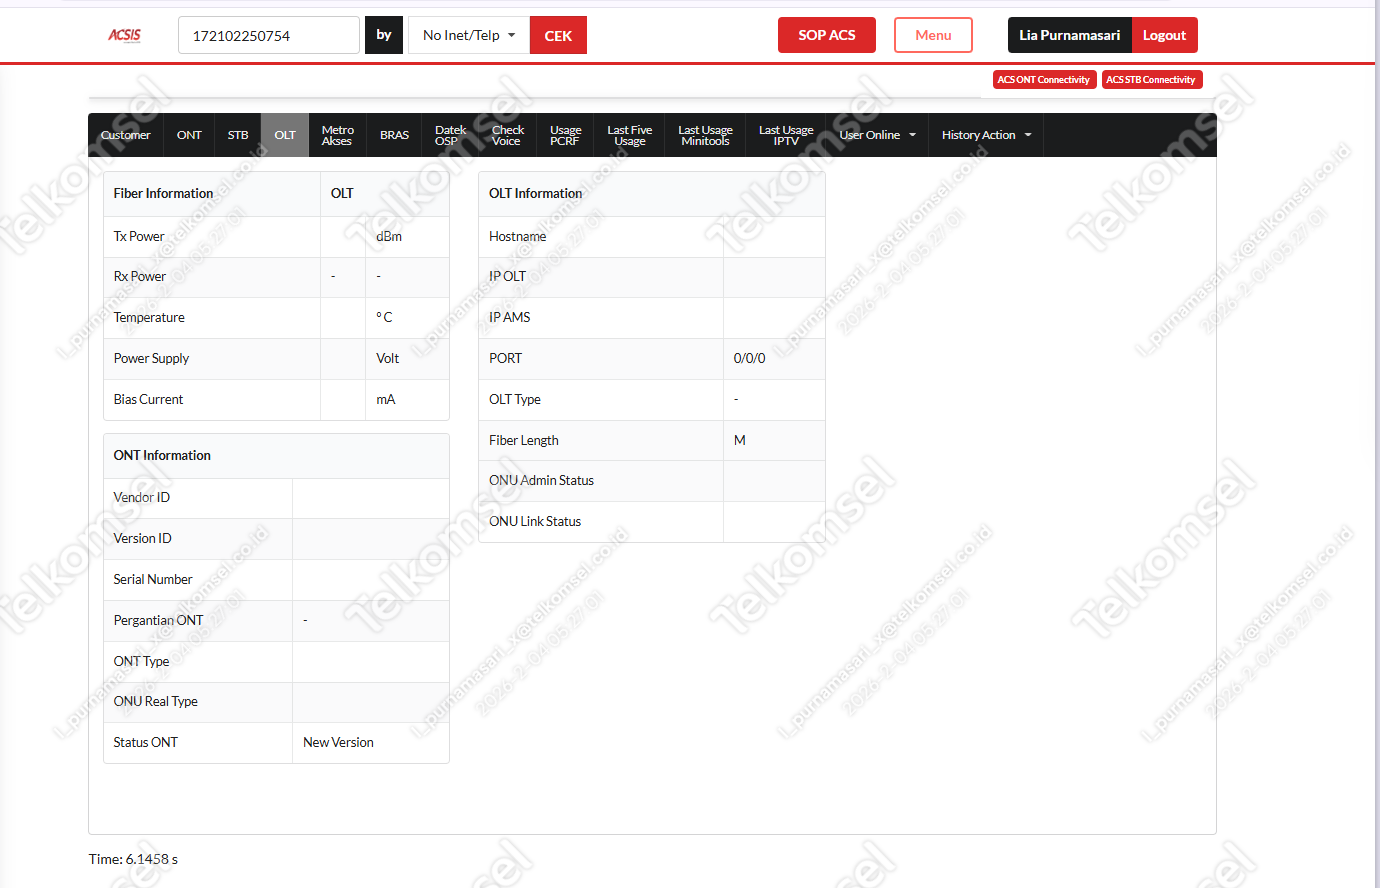Click the Lia Purnamasari user name
Screen dimensions: 1380x888
coord(1070,35)
